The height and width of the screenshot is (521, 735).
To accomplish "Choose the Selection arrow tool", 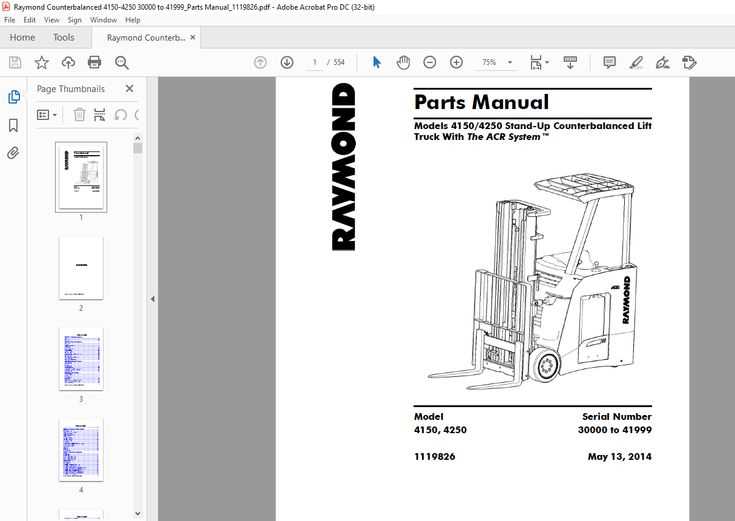I will (377, 62).
